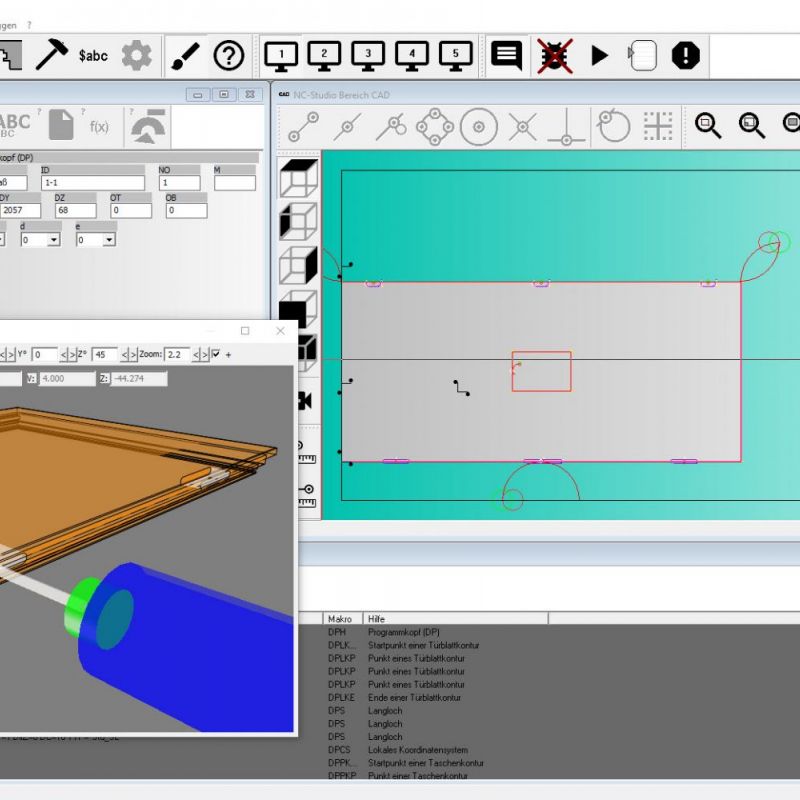Increase Z° angle with the stepper arrow
This screenshot has width=800, height=800.
[133, 354]
